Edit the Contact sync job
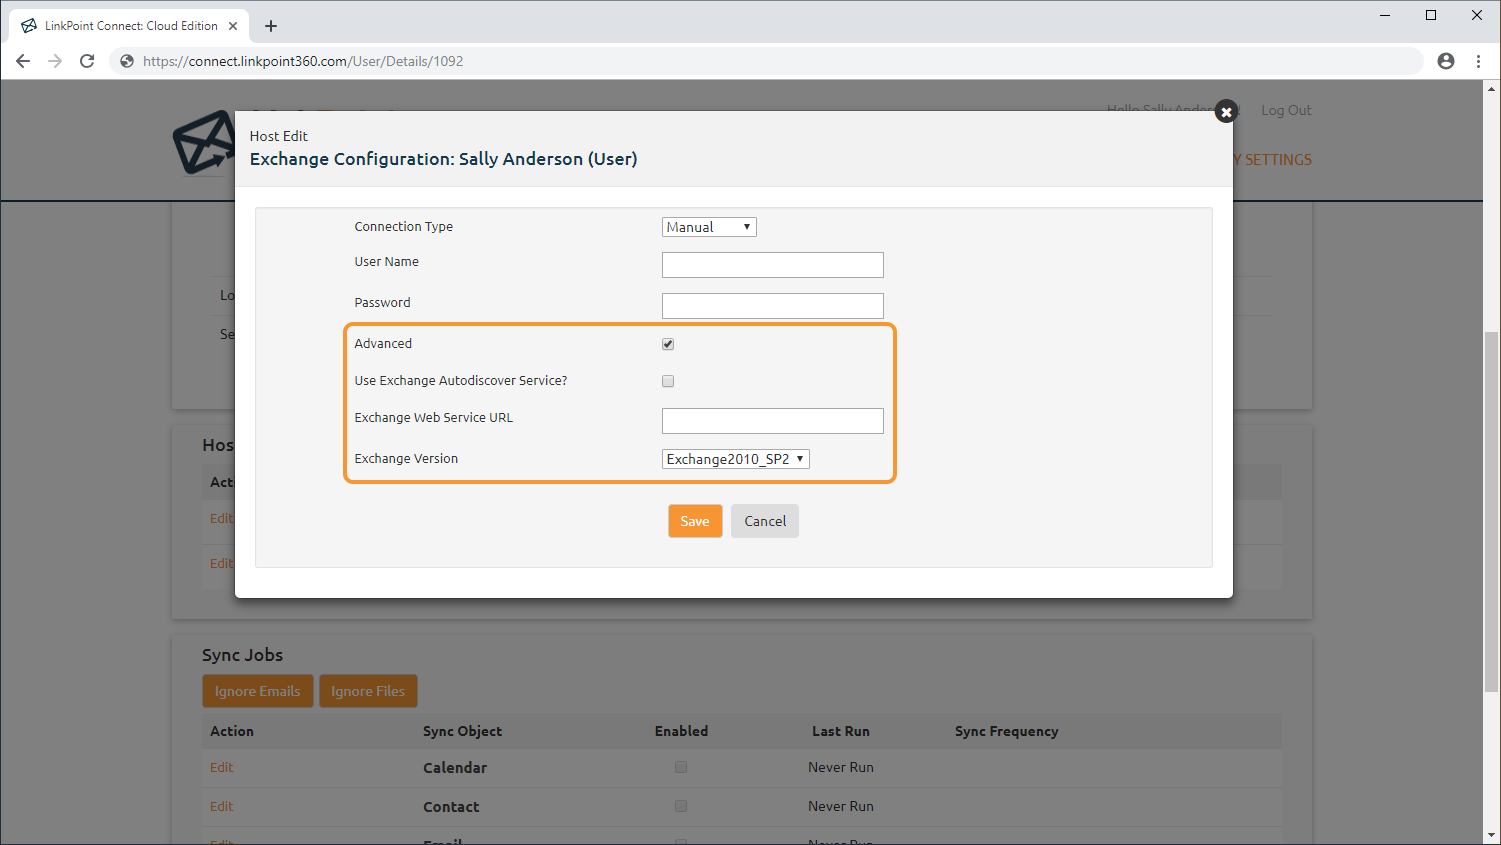Viewport: 1501px width, 845px height. 221,806
